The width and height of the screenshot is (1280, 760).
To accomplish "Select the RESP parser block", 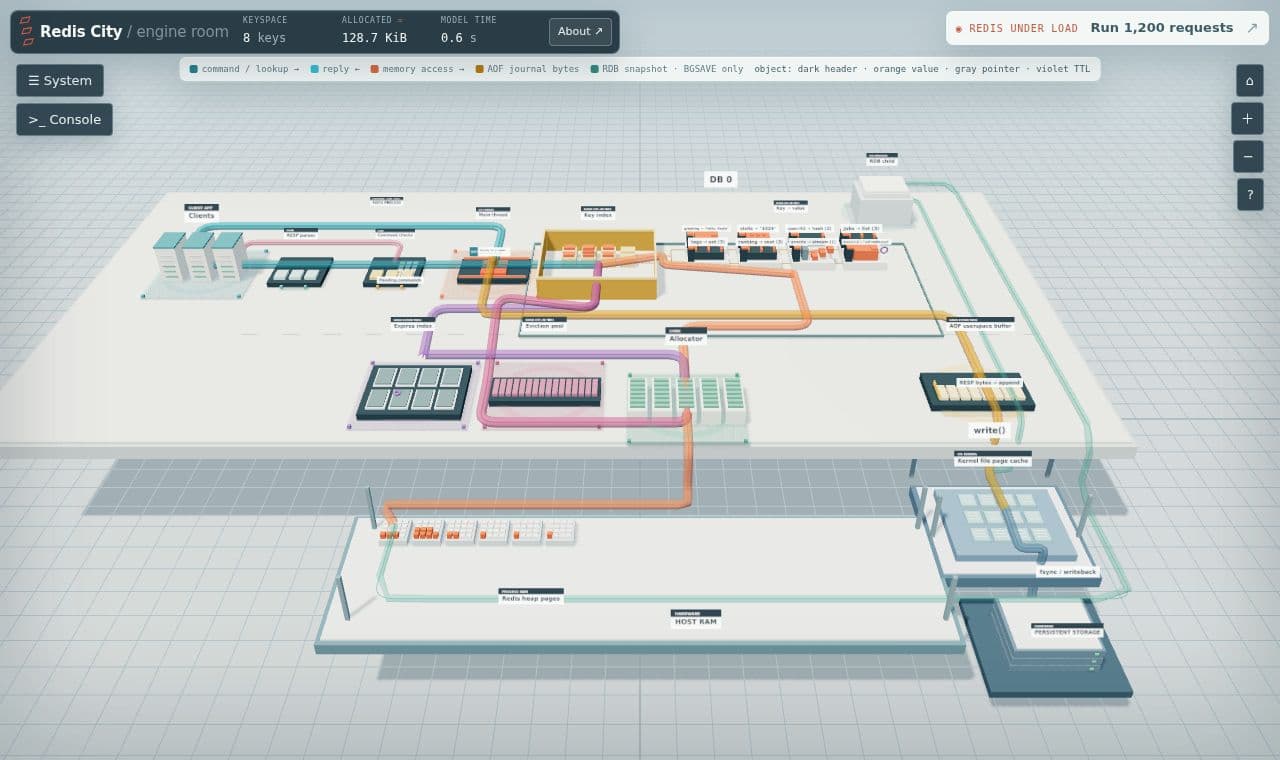I will (300, 272).
